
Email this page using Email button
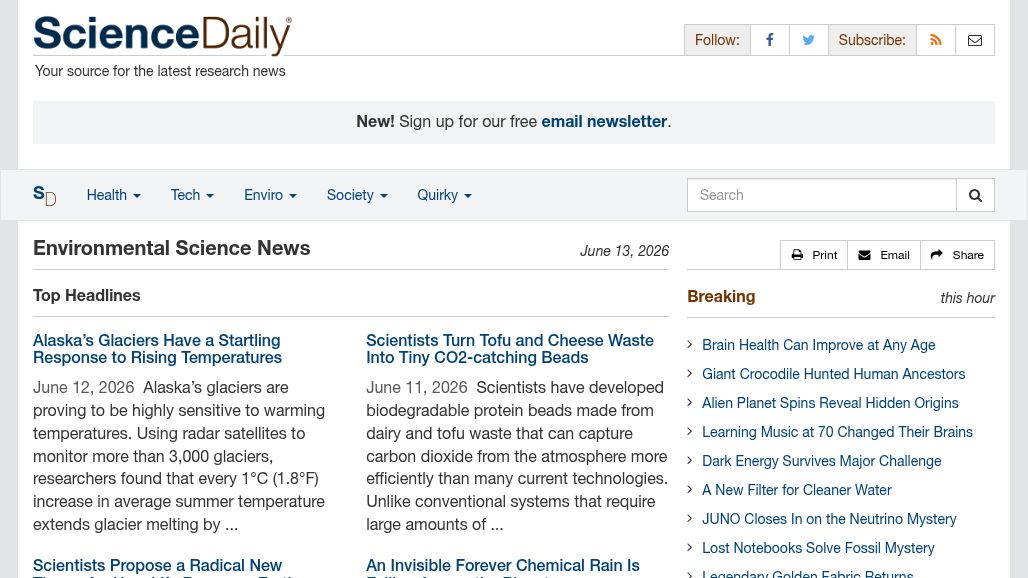[884, 255]
